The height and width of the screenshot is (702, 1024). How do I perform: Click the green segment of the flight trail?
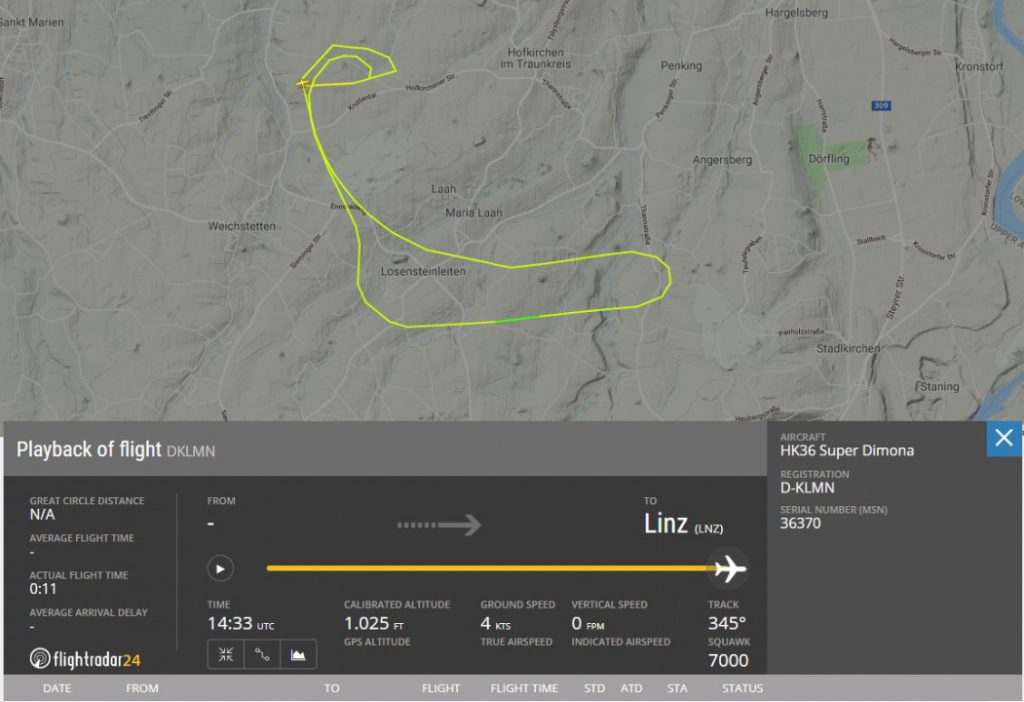[x=516, y=319]
